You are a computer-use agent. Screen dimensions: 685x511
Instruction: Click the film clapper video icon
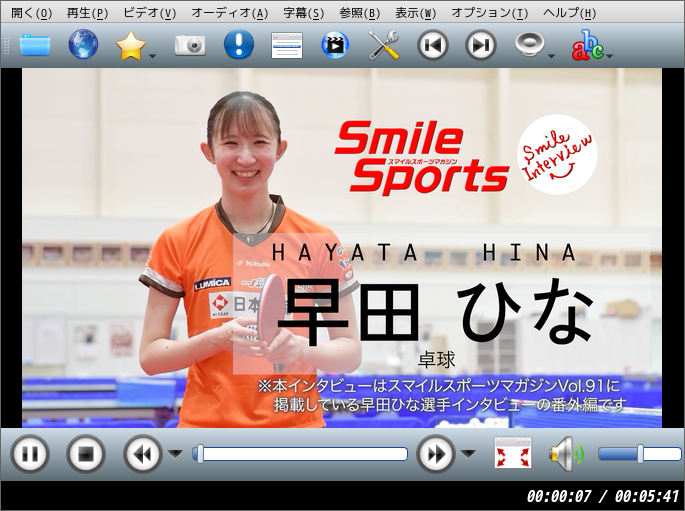pos(335,44)
